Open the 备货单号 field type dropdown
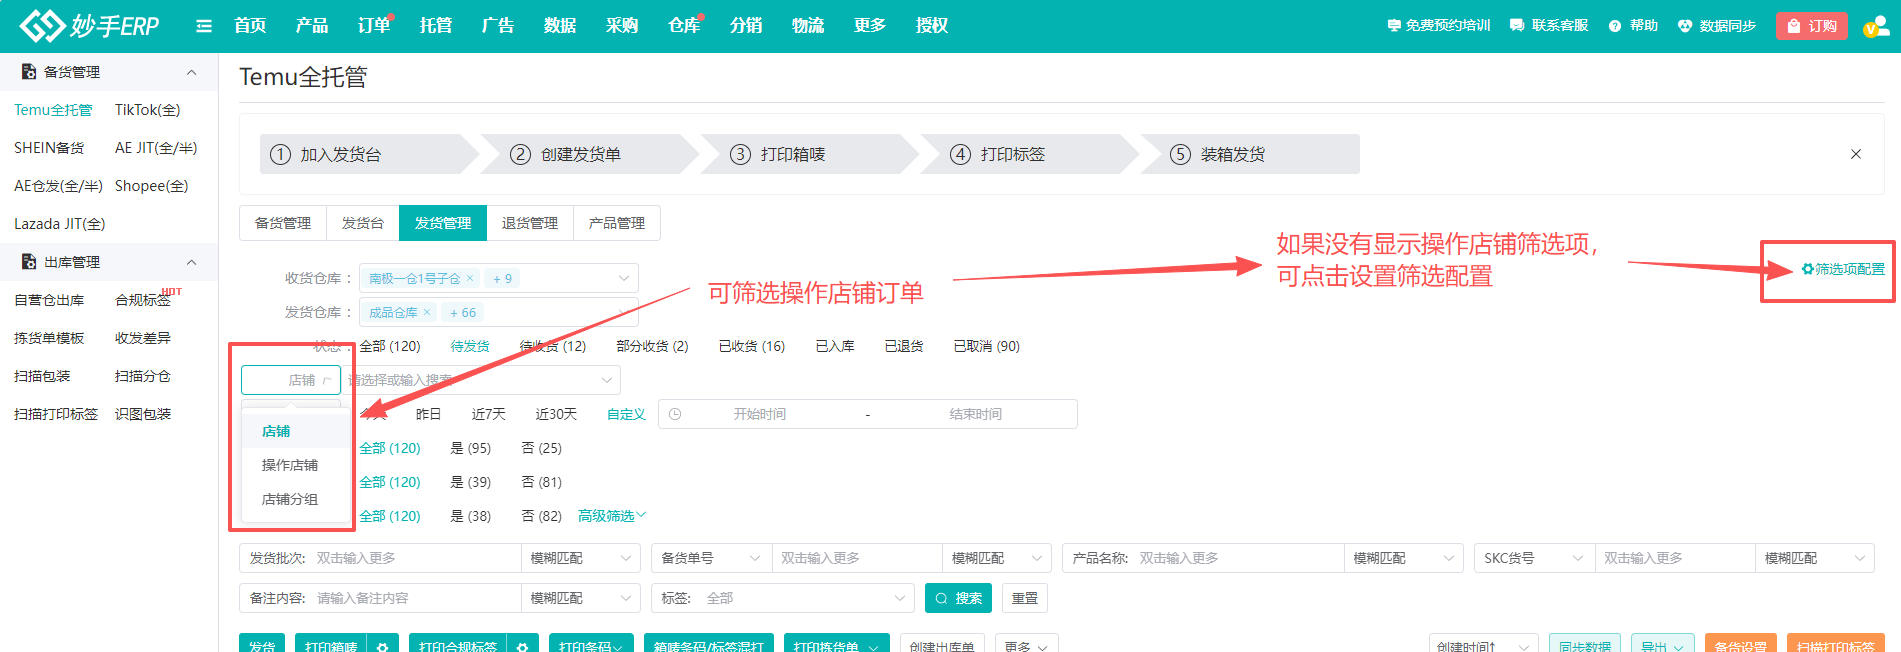 pyautogui.click(x=711, y=558)
